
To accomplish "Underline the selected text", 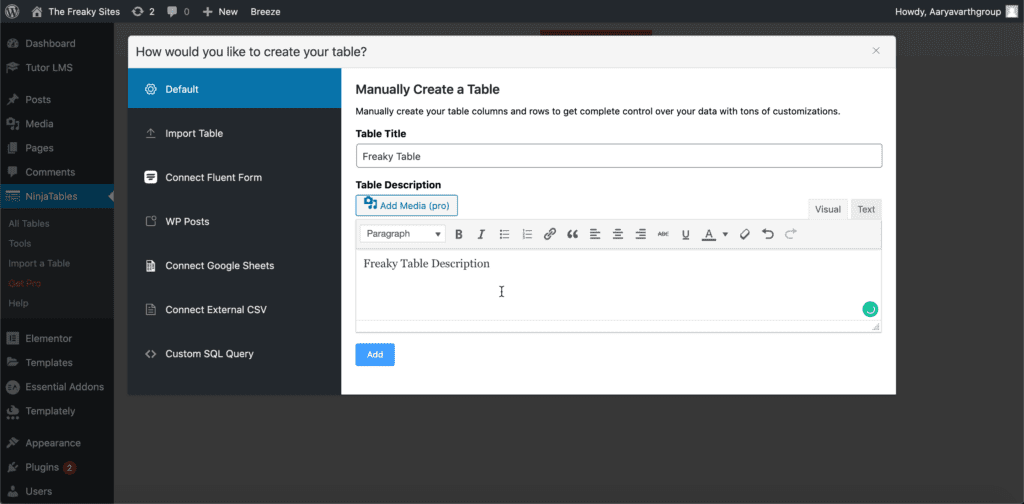I will point(686,234).
